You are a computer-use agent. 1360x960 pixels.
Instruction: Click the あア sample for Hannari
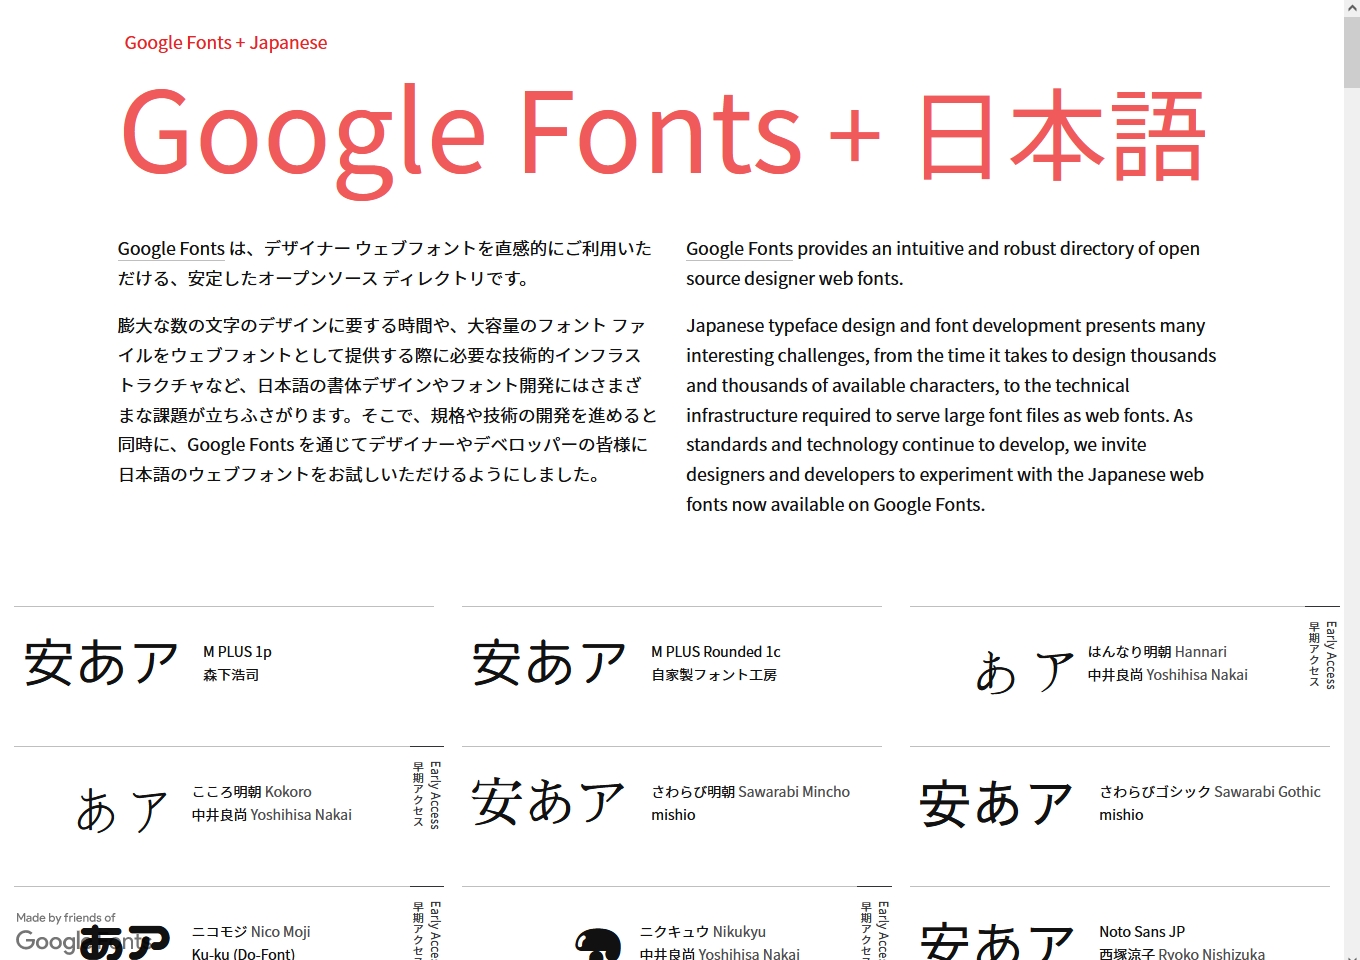(1024, 671)
